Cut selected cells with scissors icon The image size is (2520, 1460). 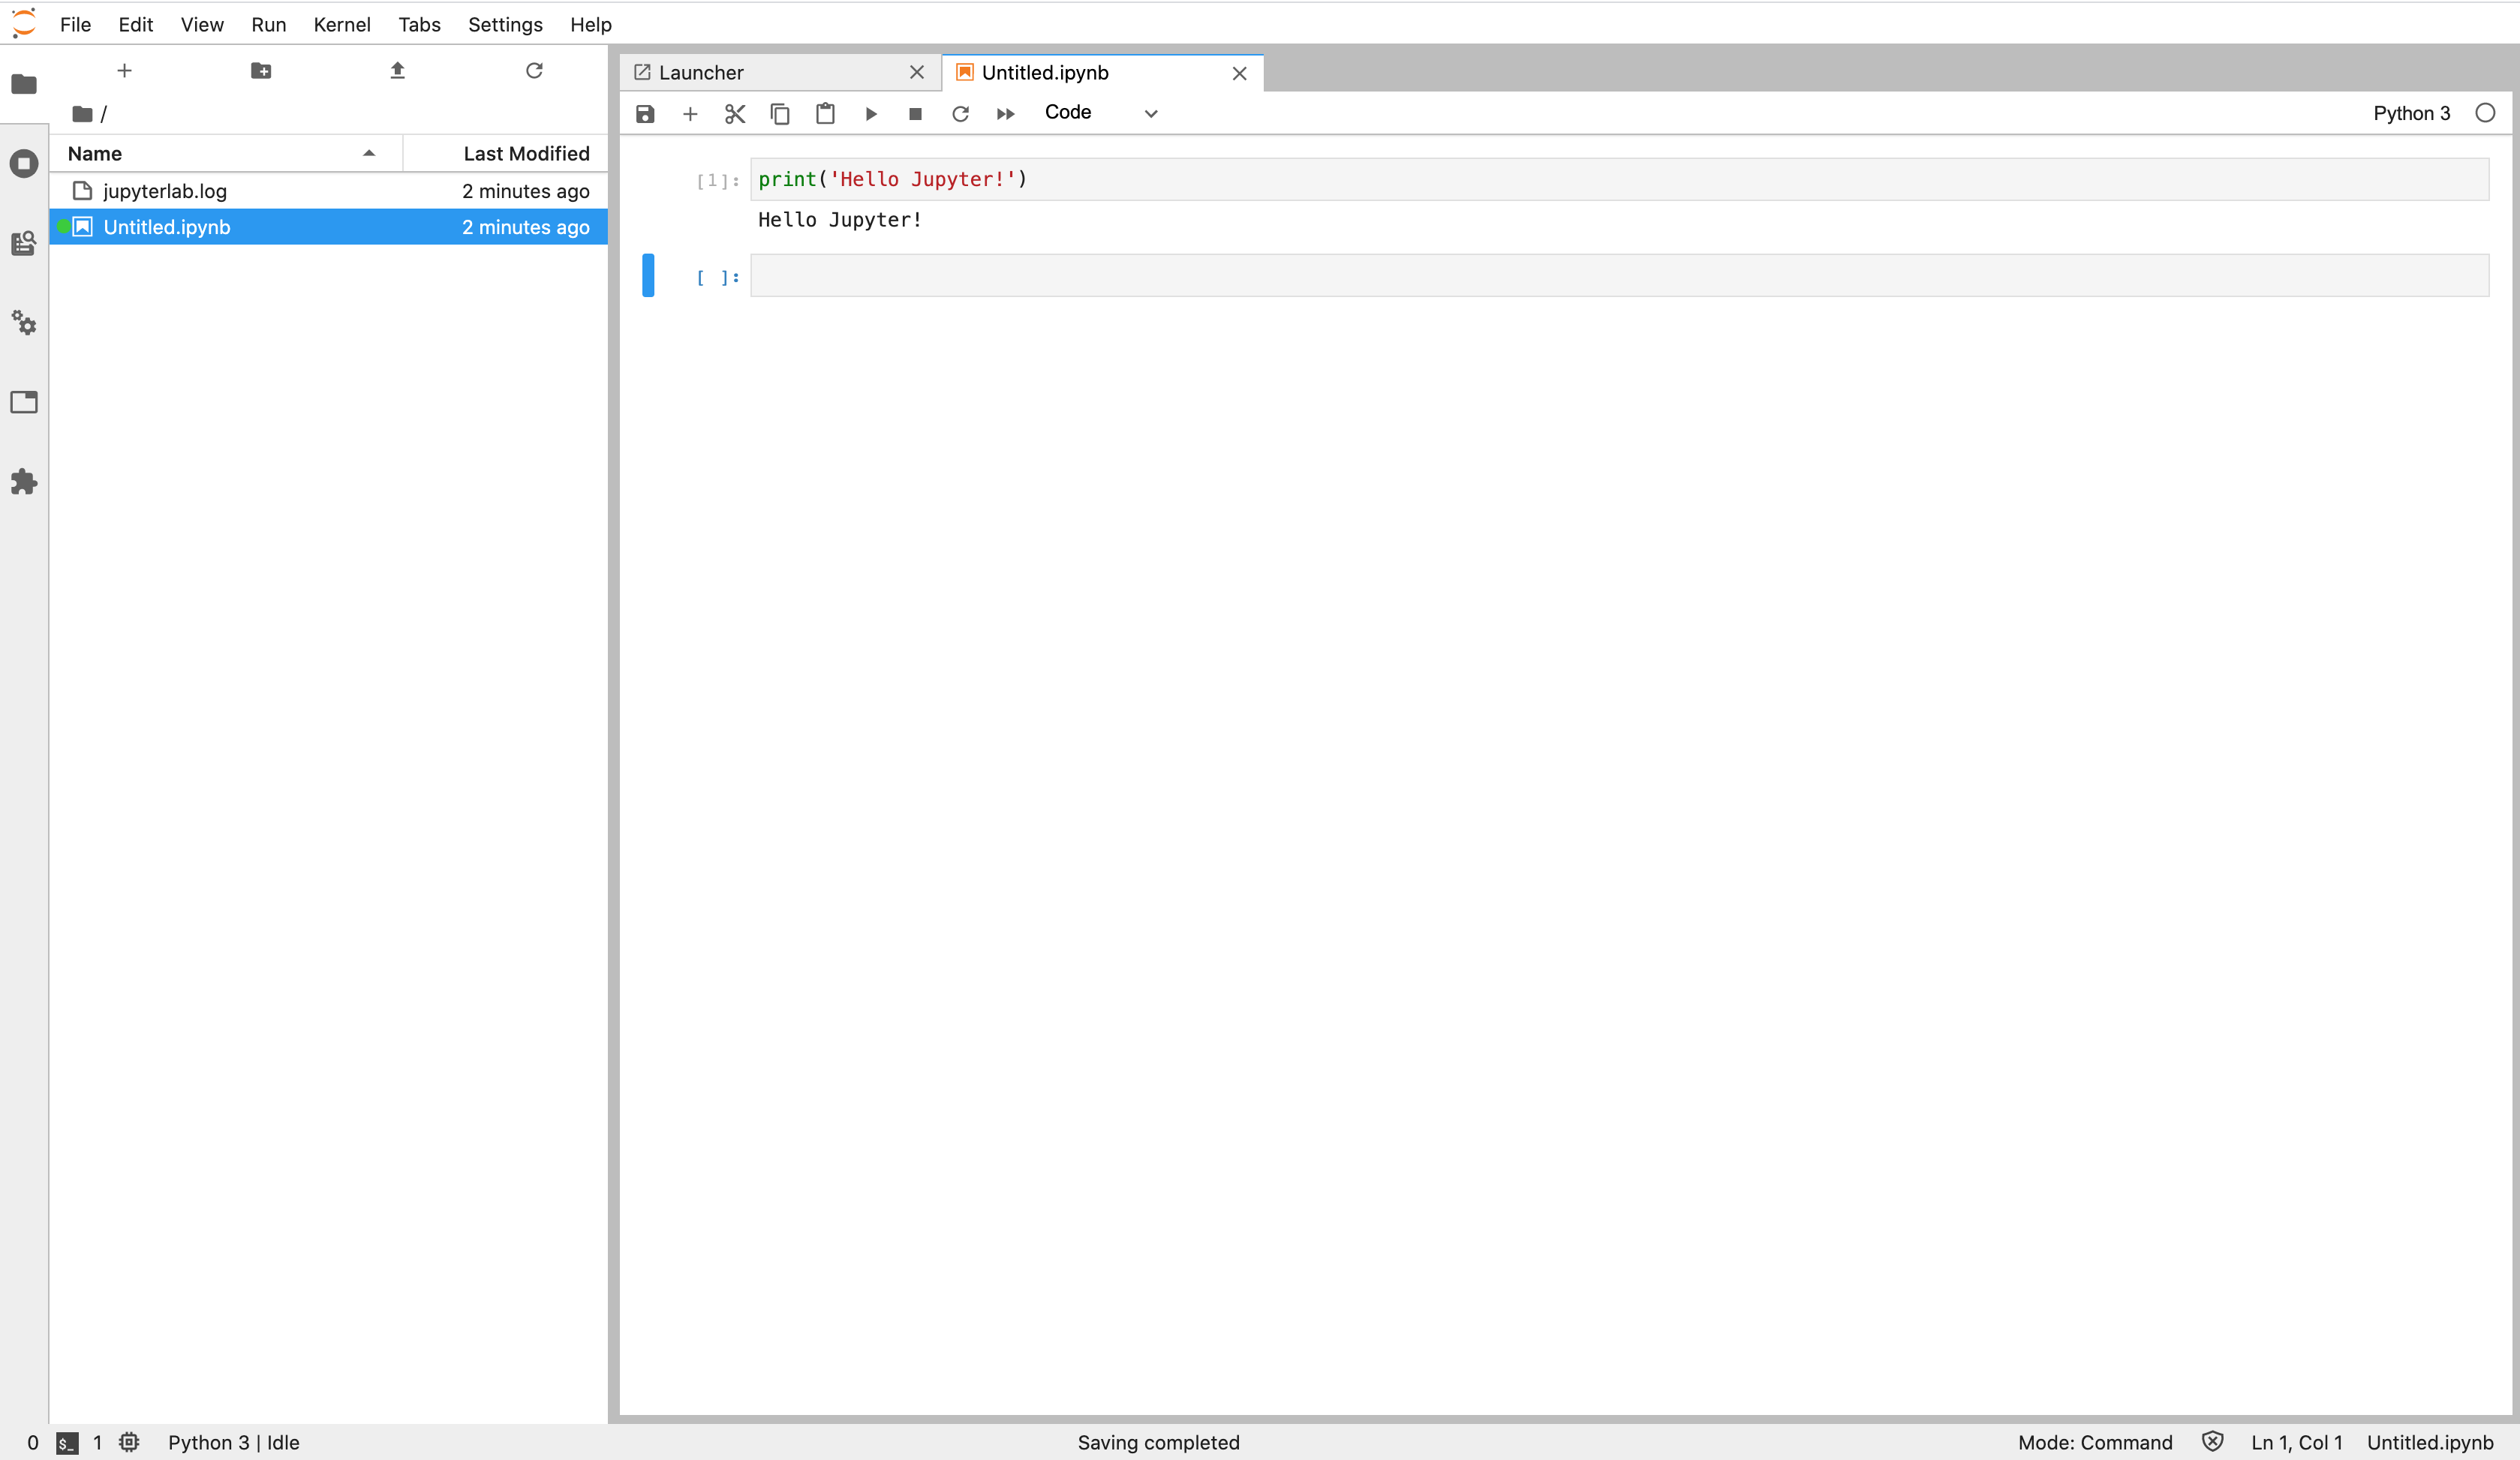click(x=735, y=114)
